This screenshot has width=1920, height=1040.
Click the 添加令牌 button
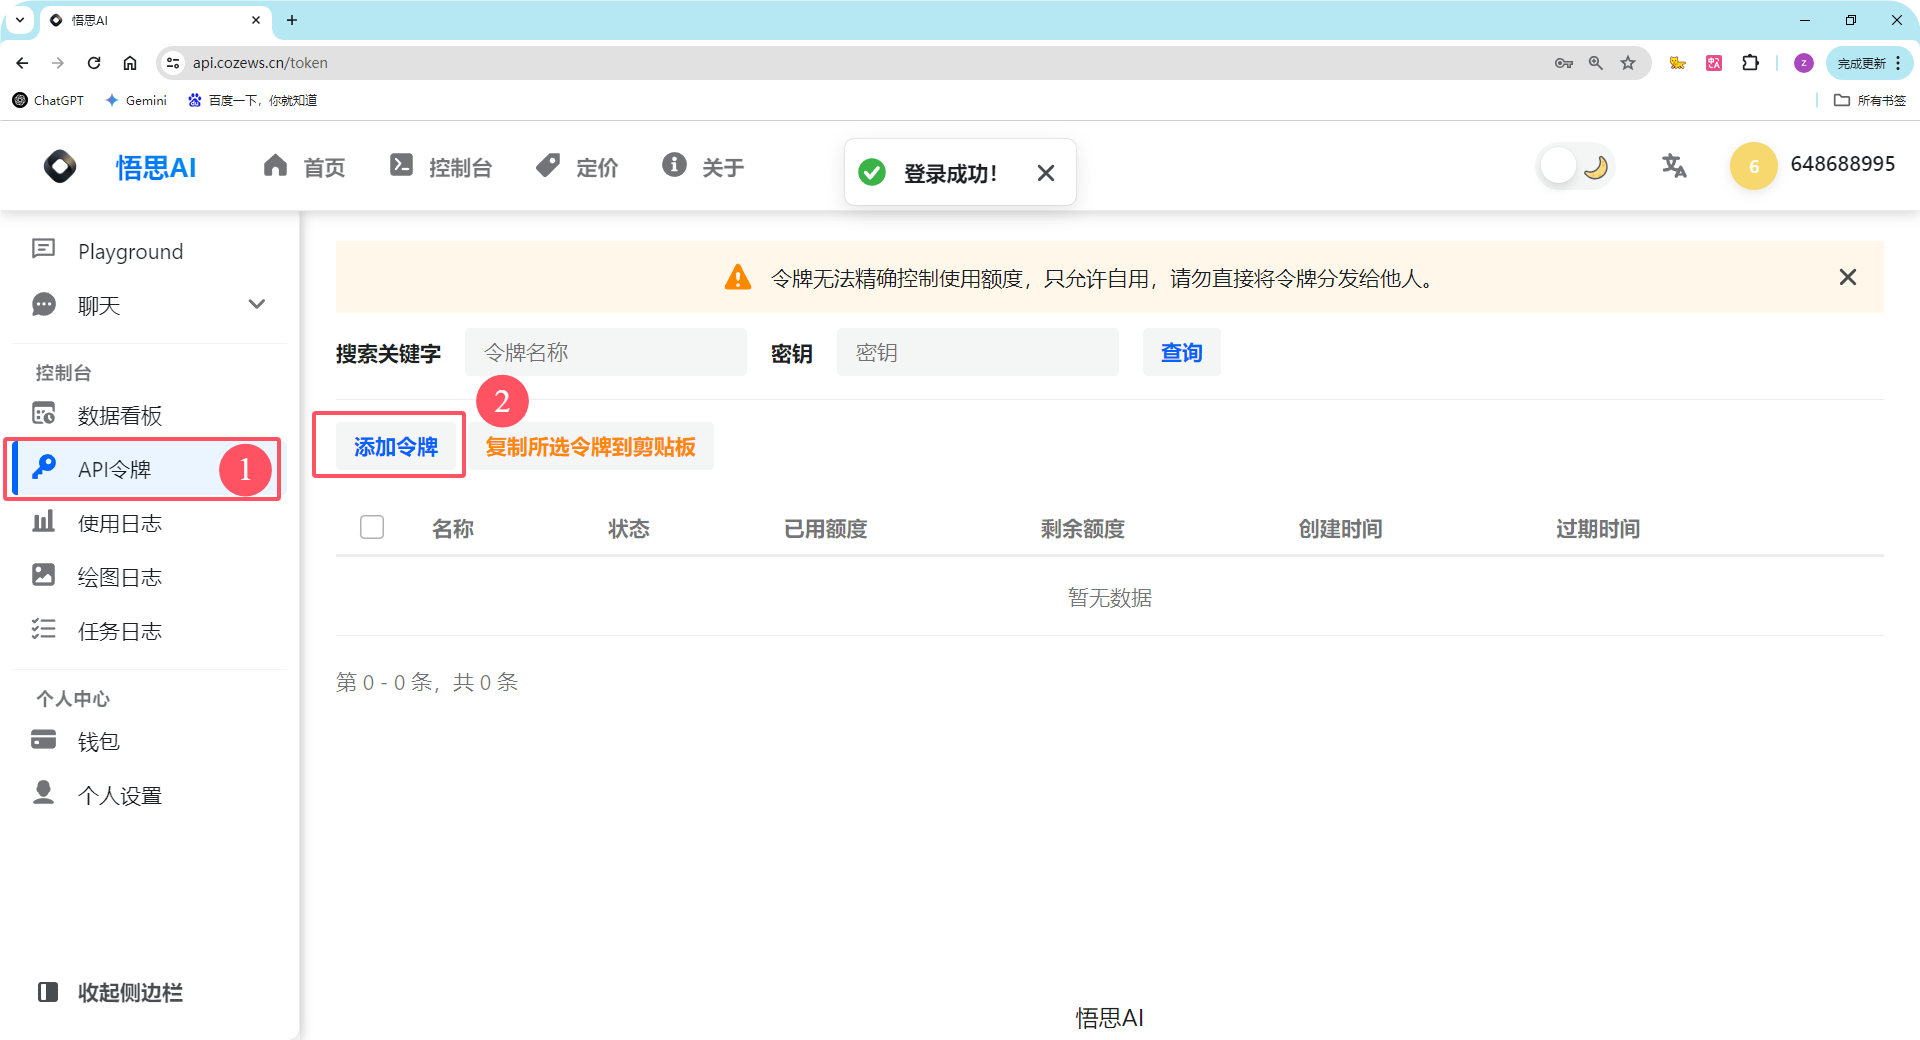[396, 446]
